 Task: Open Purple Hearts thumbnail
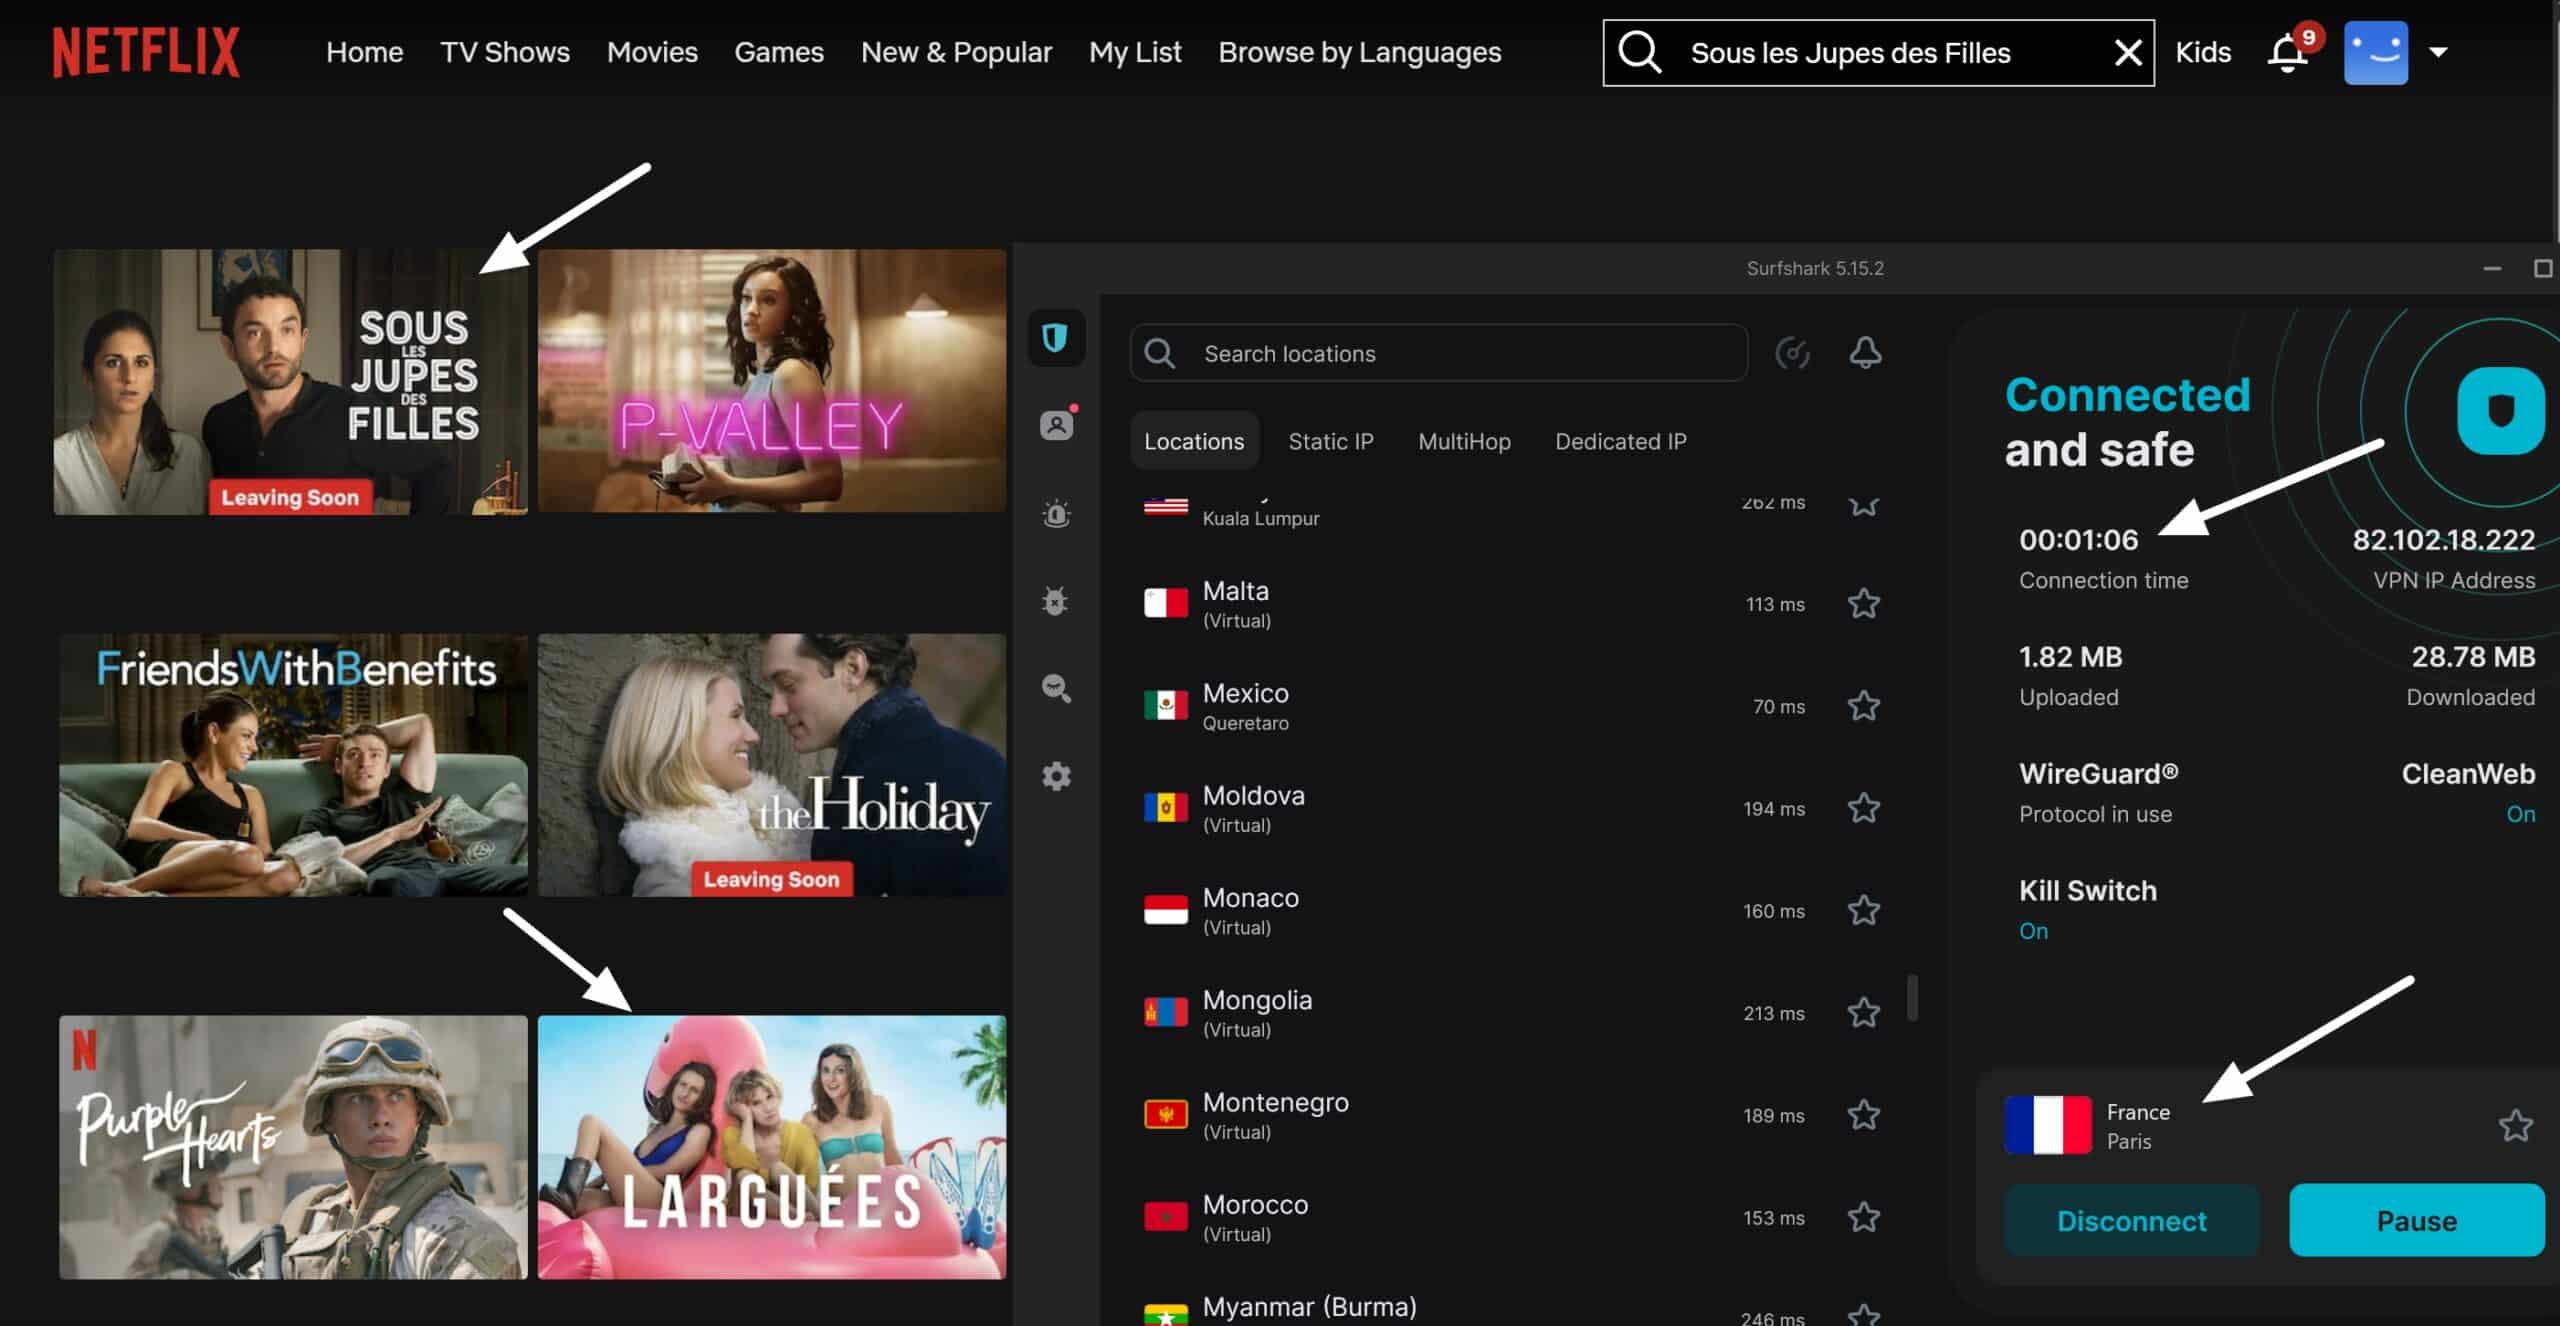click(293, 1147)
